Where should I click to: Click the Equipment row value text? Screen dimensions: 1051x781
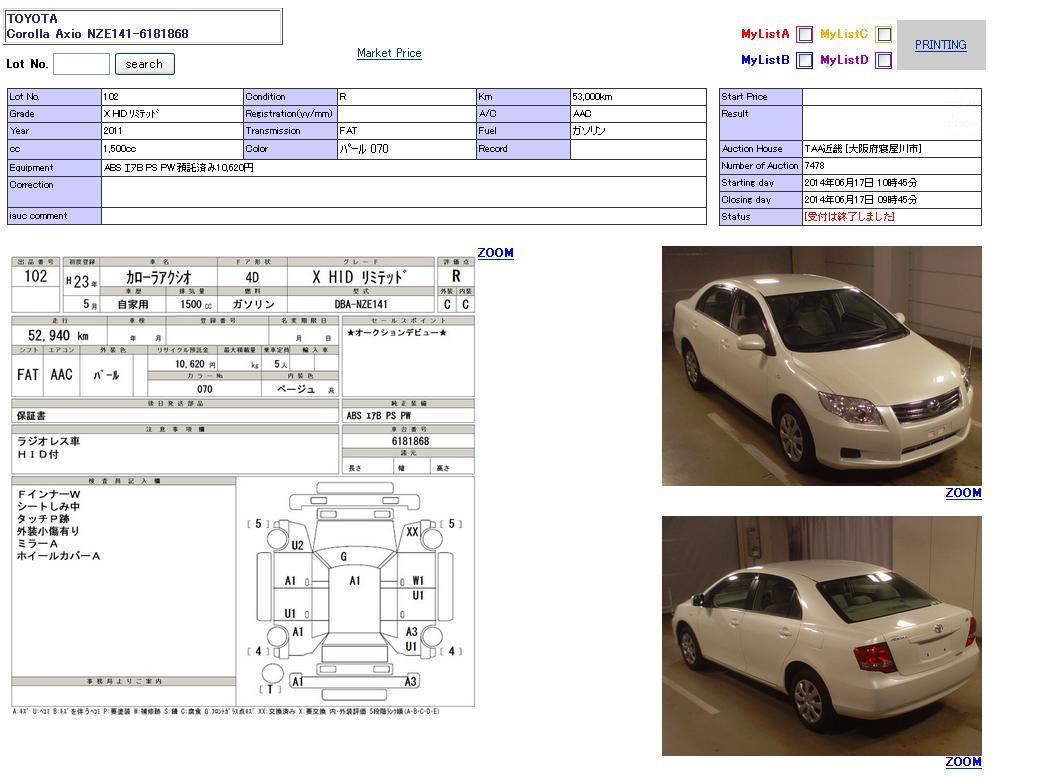coord(179,168)
